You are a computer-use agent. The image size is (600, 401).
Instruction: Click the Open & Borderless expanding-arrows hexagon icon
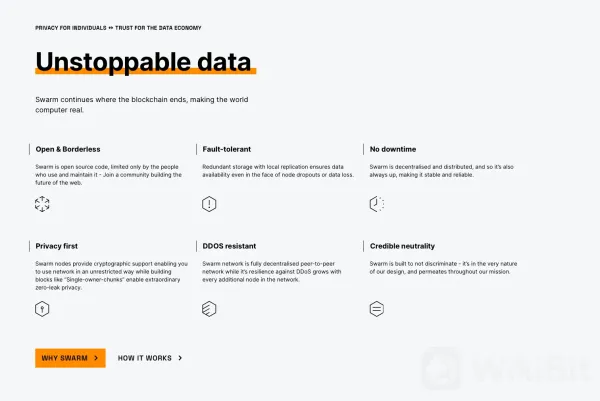pos(42,204)
